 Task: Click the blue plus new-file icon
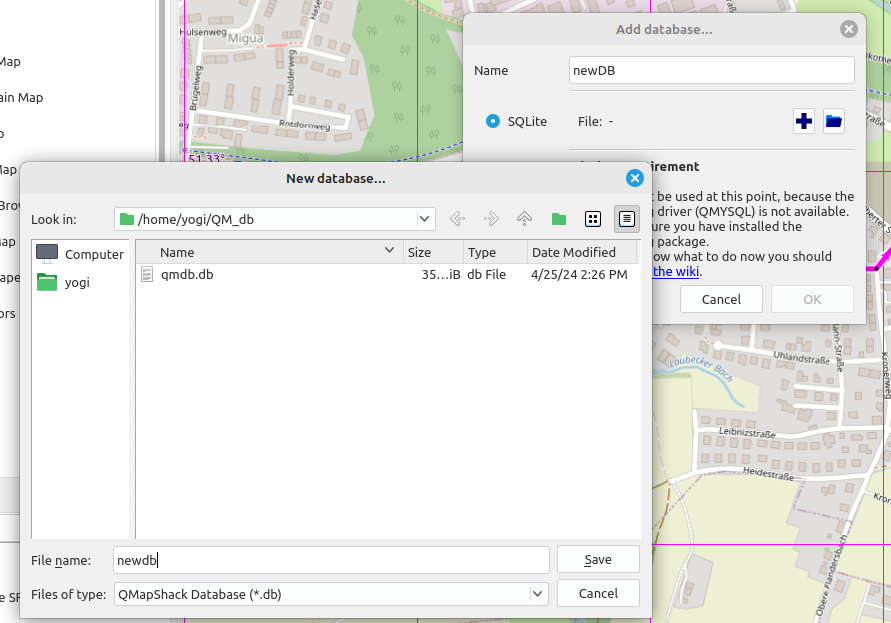click(x=804, y=121)
